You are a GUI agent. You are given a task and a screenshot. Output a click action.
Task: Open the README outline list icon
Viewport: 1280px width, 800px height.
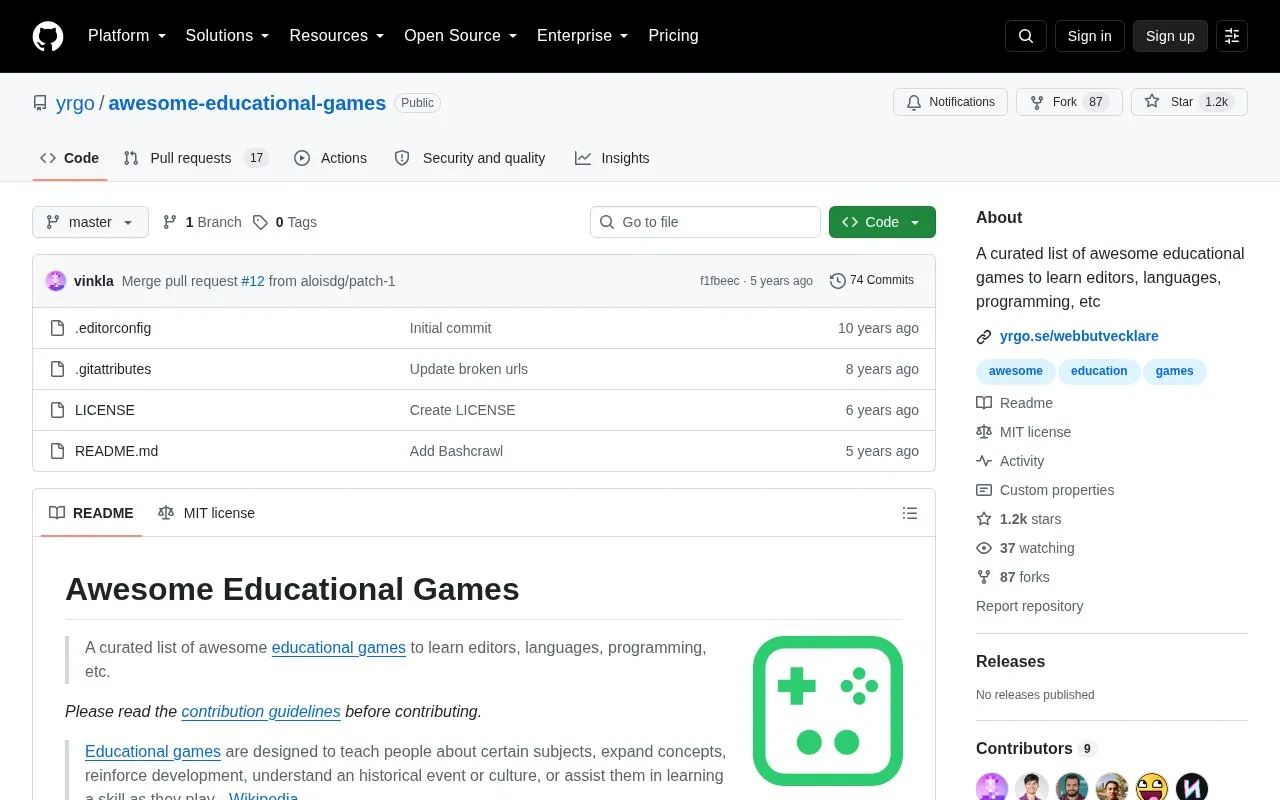click(x=910, y=513)
